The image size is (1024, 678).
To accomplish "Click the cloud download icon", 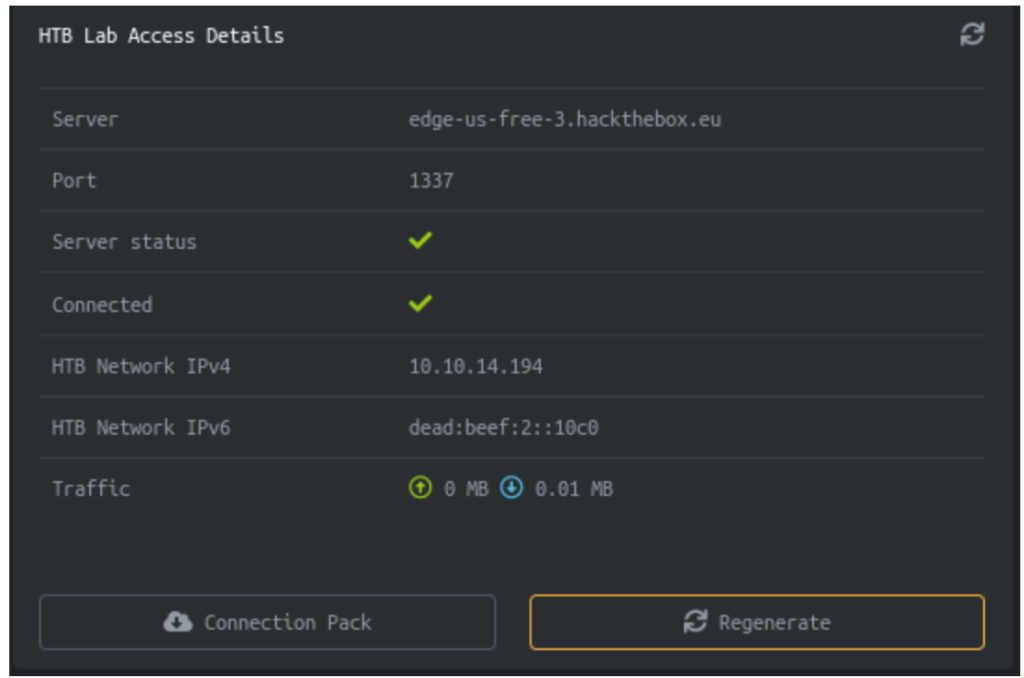I will [178, 622].
